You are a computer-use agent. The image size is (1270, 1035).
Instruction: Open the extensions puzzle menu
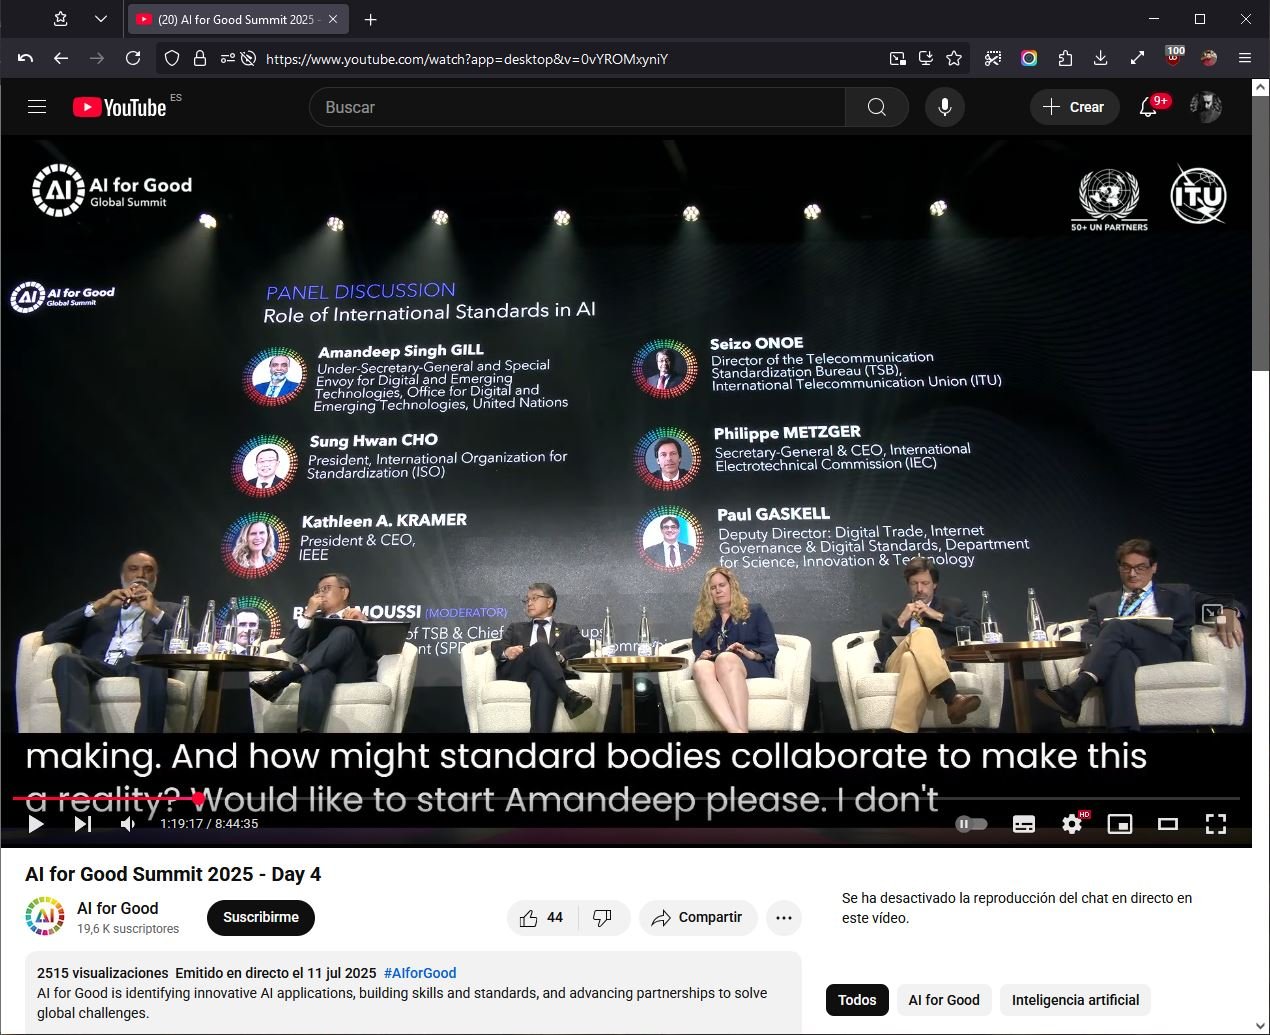[1065, 58]
